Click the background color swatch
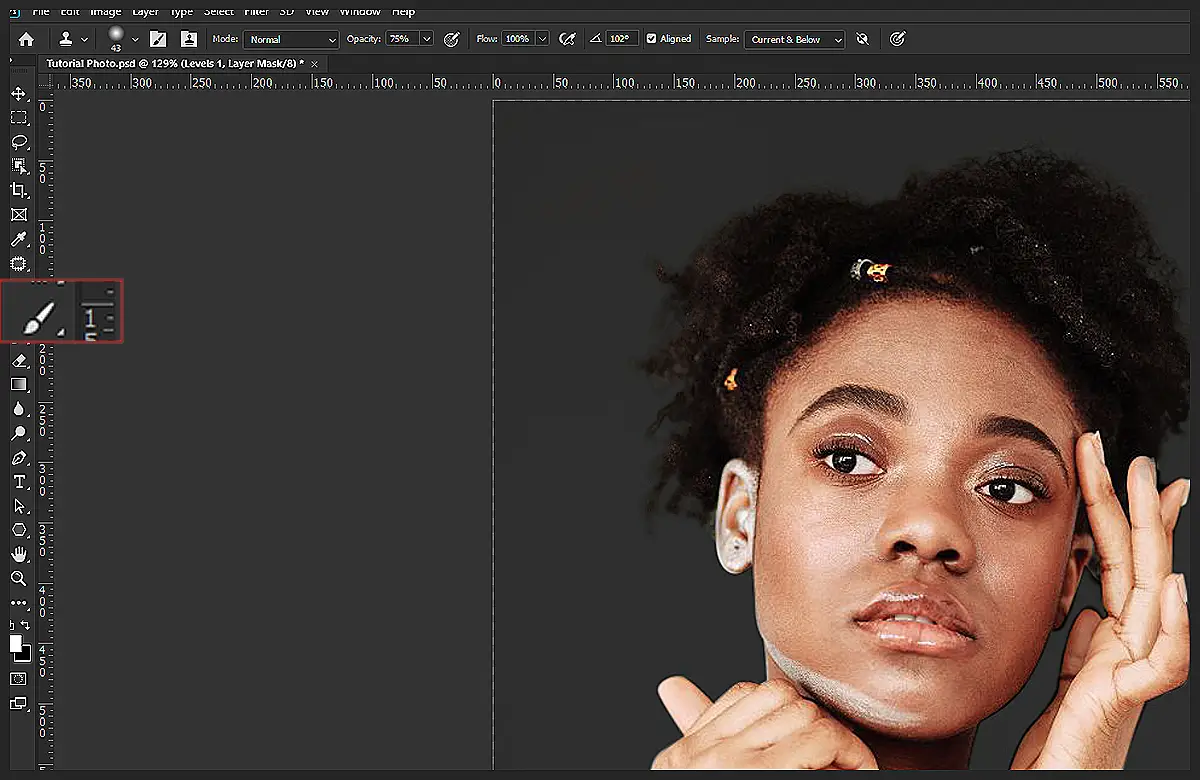 (x=24, y=653)
